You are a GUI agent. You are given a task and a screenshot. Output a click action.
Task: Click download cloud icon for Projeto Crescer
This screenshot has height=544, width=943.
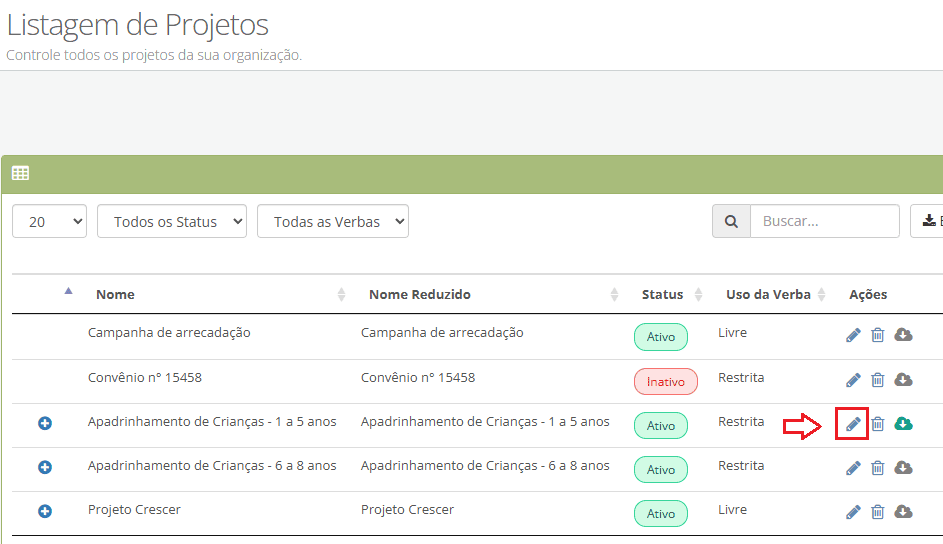[x=903, y=512]
